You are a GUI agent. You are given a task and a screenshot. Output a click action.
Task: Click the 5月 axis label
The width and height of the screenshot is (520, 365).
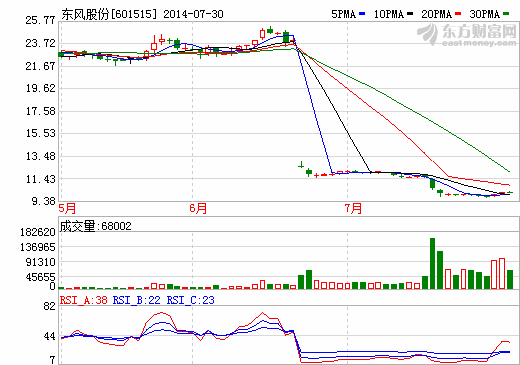tap(67, 209)
